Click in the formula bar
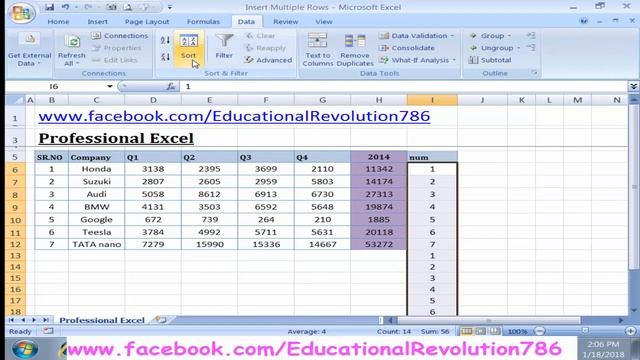Viewport: 640px width, 360px height. [x=404, y=86]
